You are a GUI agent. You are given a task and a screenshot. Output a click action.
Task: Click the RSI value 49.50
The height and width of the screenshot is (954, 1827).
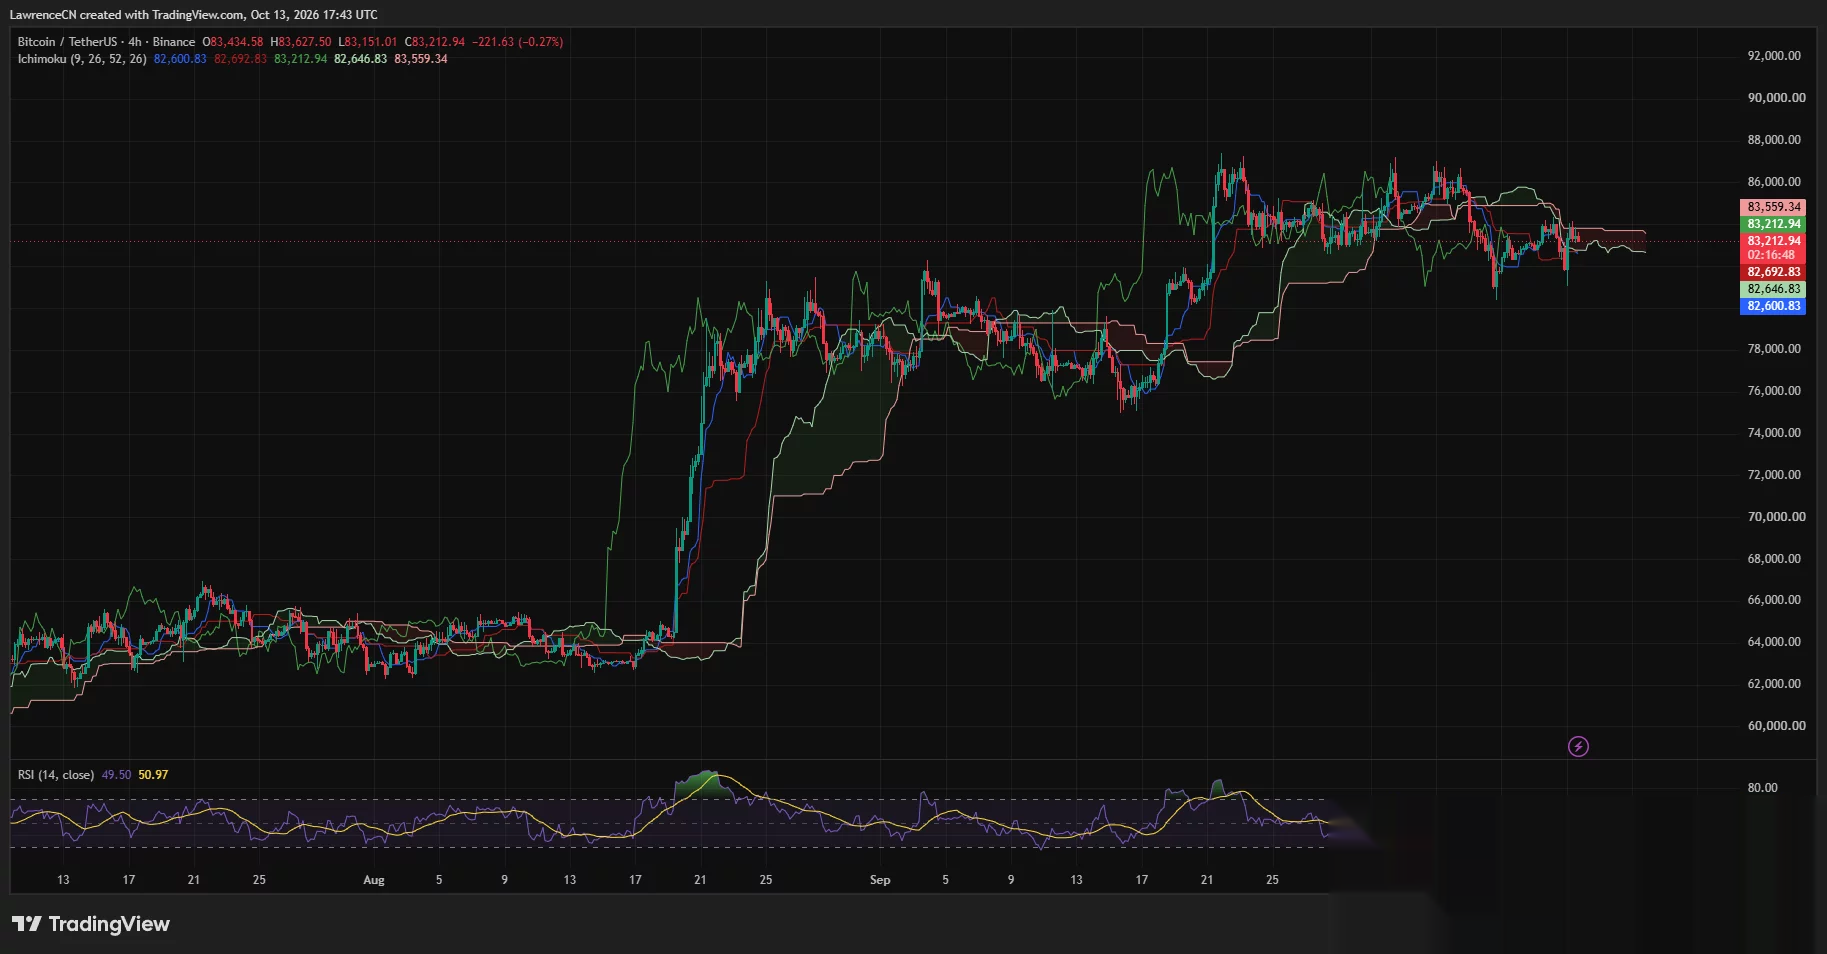(116, 775)
